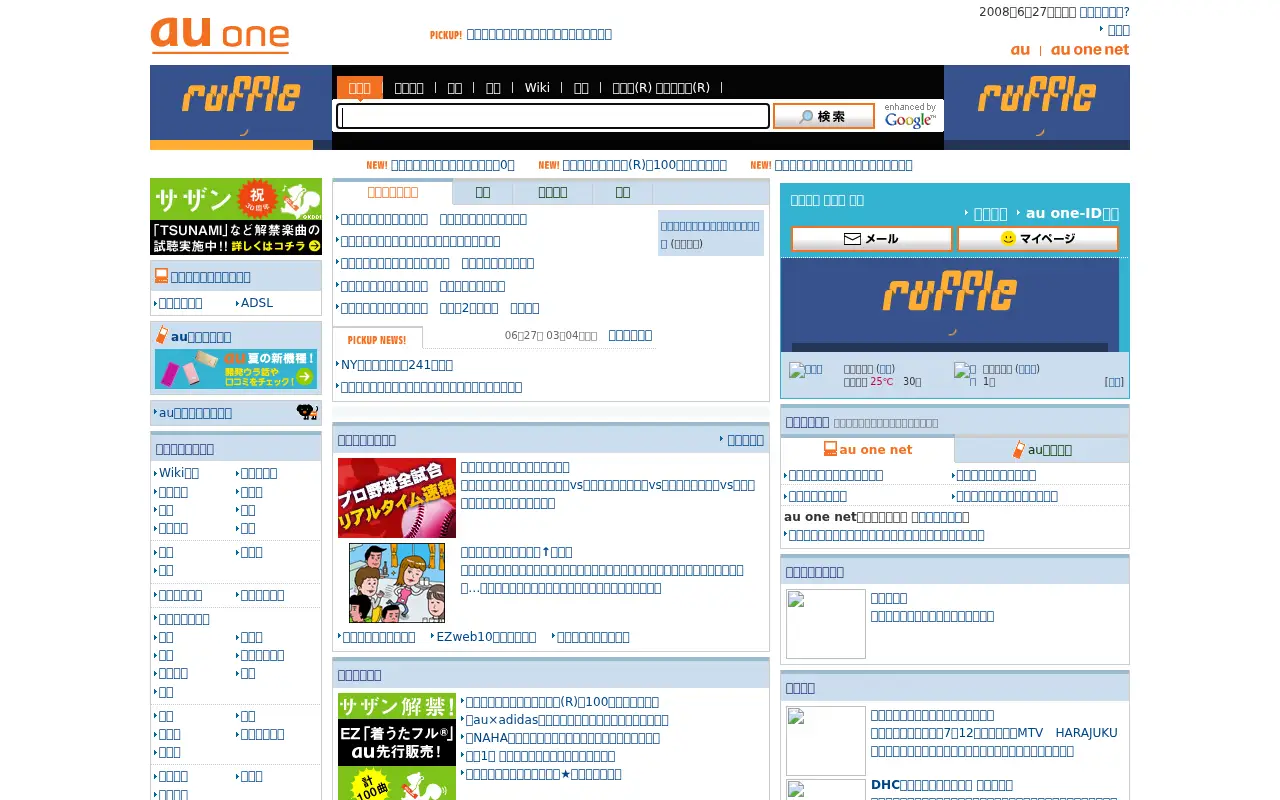Click the PICKUP! label at page top
The height and width of the screenshot is (800, 1280).
tap(446, 35)
